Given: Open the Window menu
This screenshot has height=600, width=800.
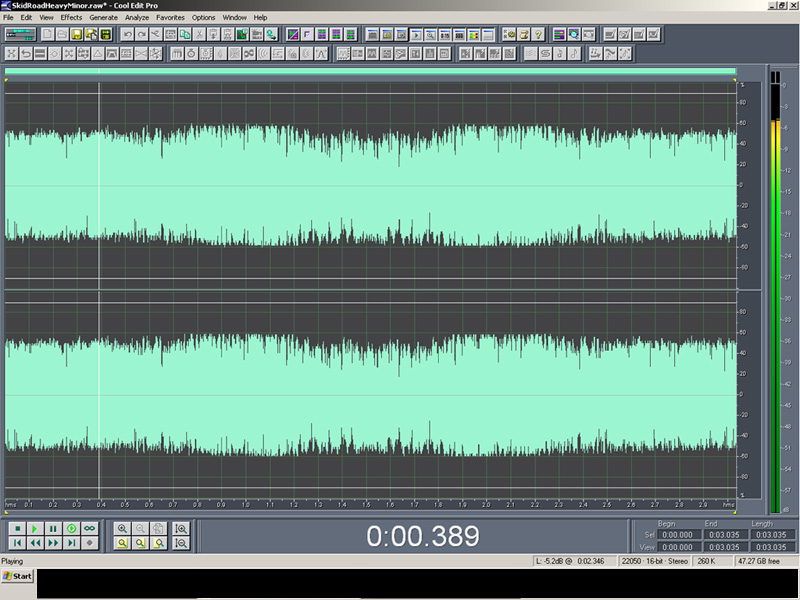Looking at the screenshot, I should [x=235, y=17].
